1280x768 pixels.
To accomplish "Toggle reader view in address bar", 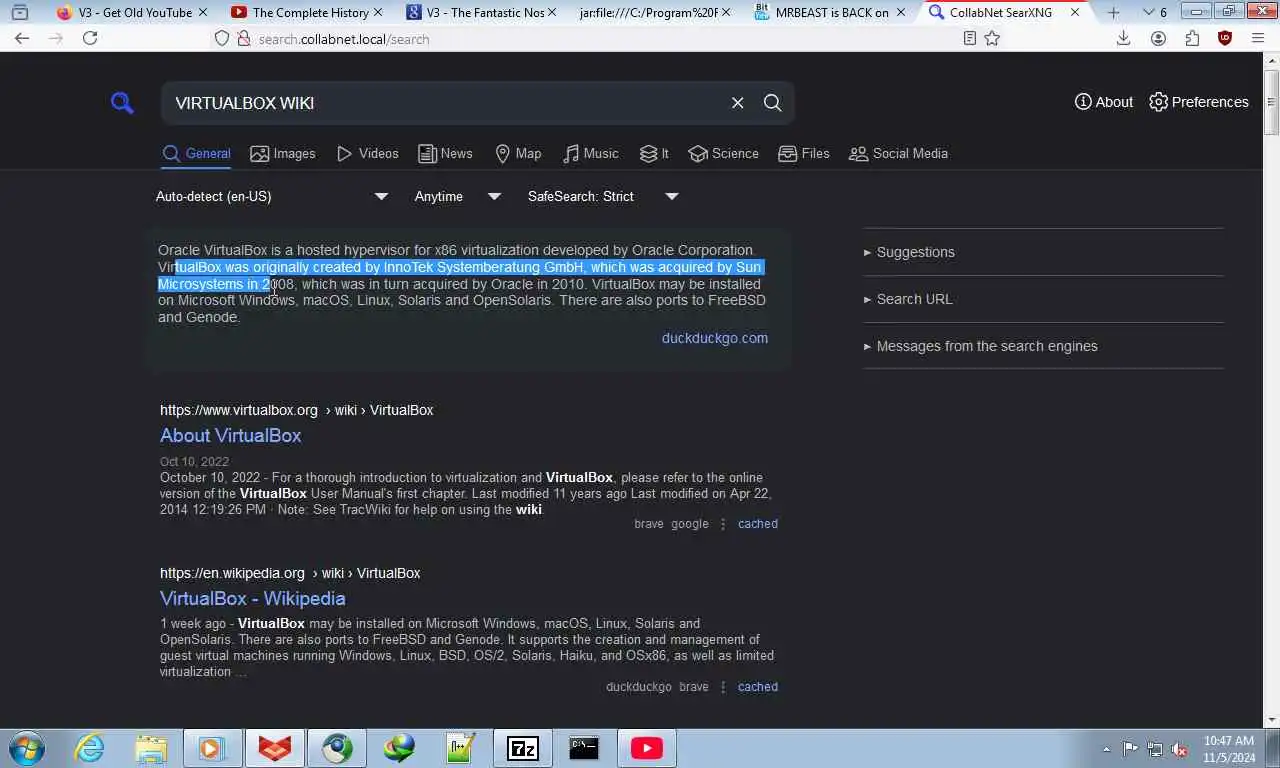I will click(969, 38).
